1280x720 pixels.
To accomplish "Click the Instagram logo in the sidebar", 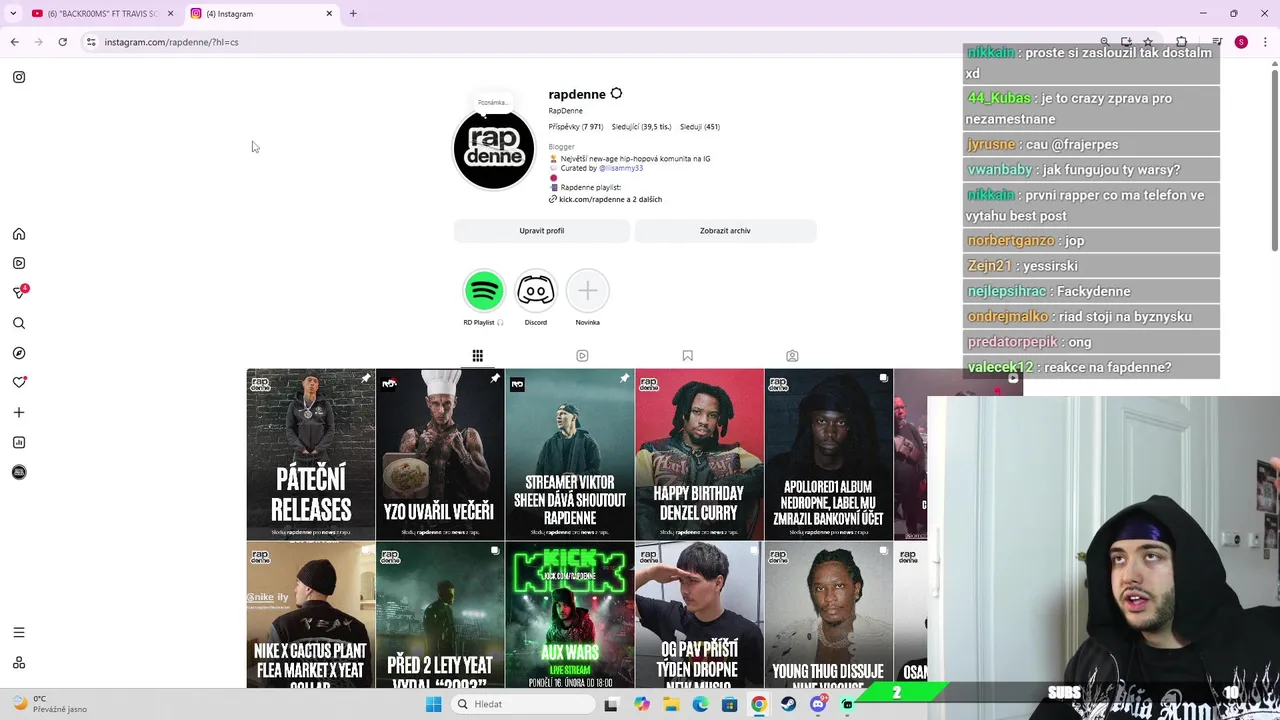I will tap(19, 77).
